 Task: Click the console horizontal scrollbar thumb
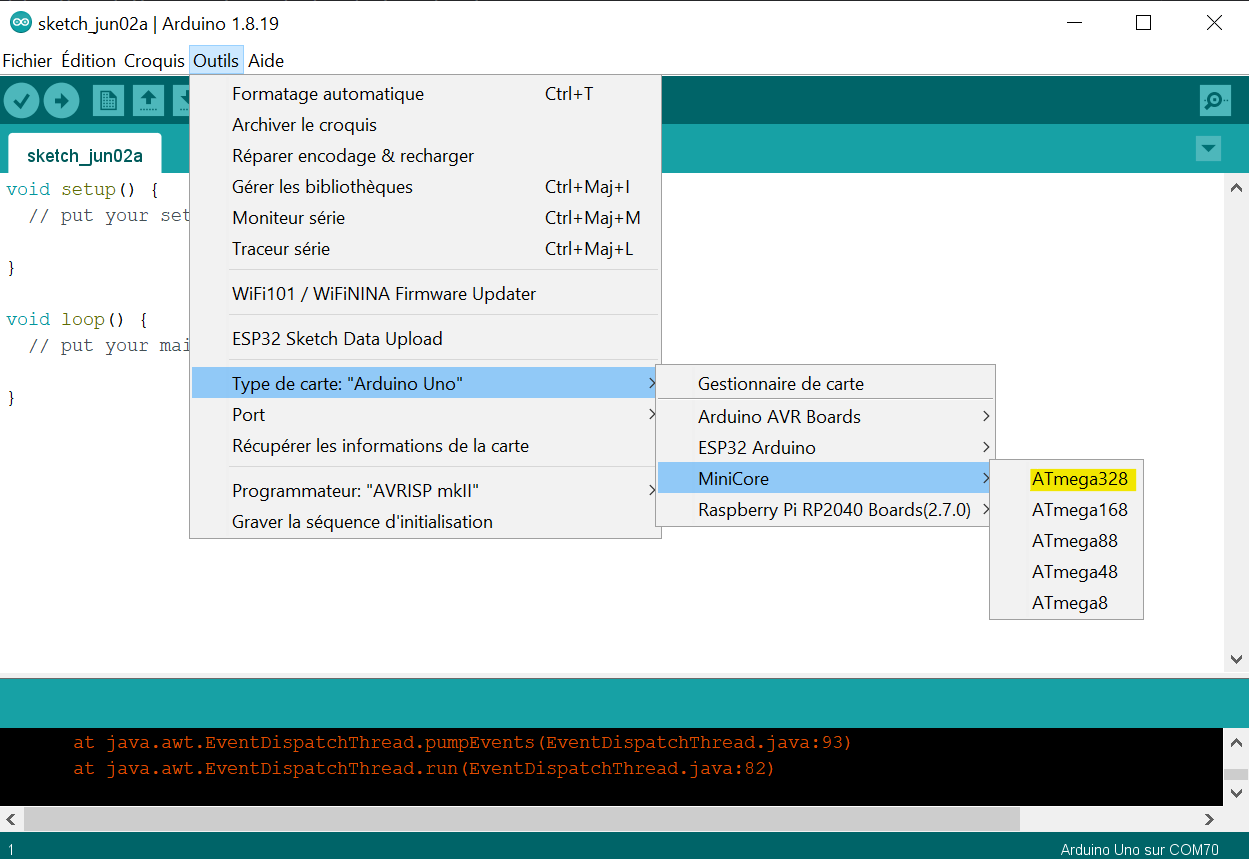coord(522,819)
